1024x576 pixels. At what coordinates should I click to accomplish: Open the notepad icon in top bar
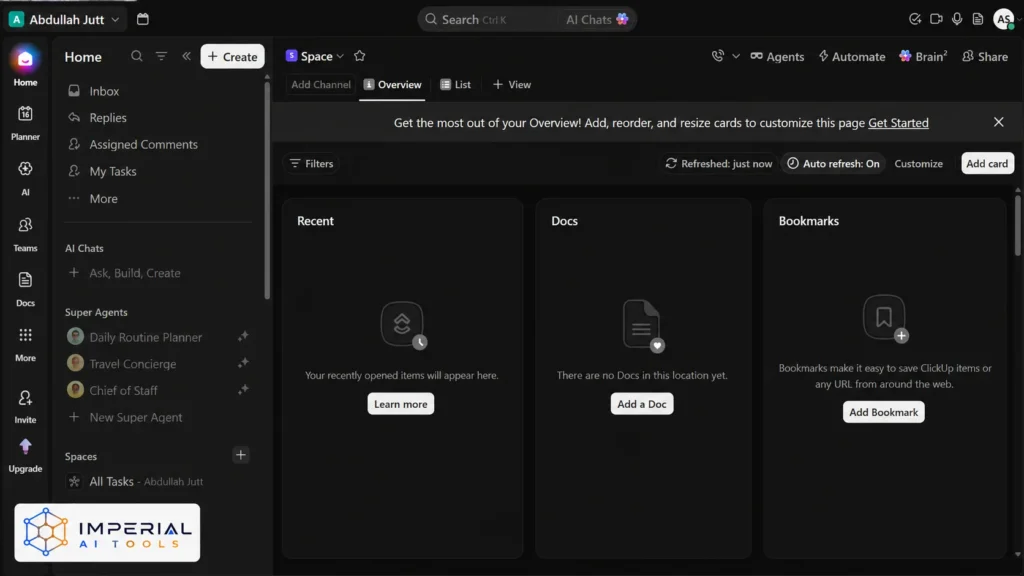pos(978,19)
